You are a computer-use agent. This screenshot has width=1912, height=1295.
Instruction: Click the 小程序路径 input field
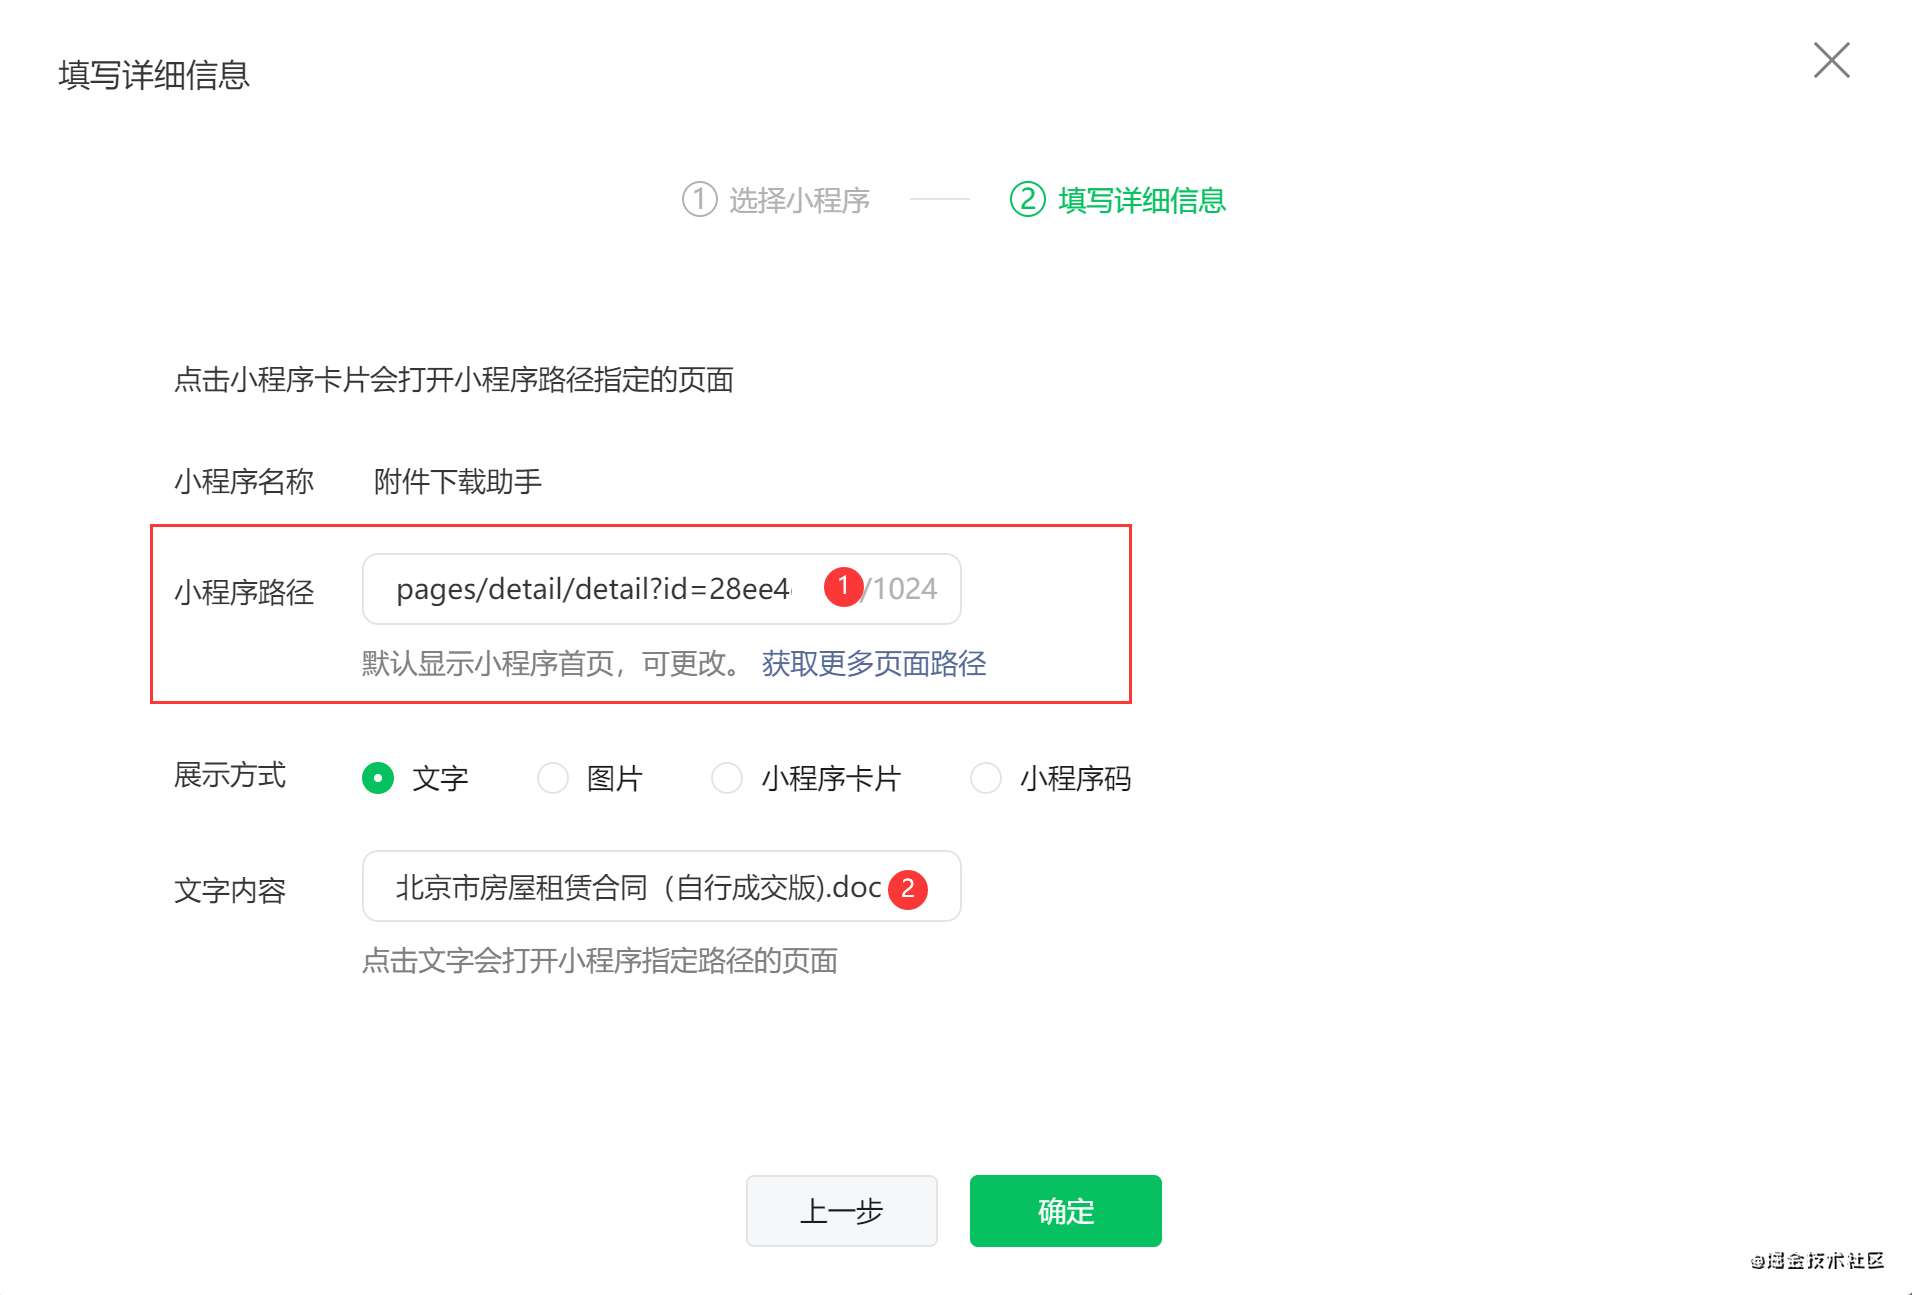[x=661, y=589]
